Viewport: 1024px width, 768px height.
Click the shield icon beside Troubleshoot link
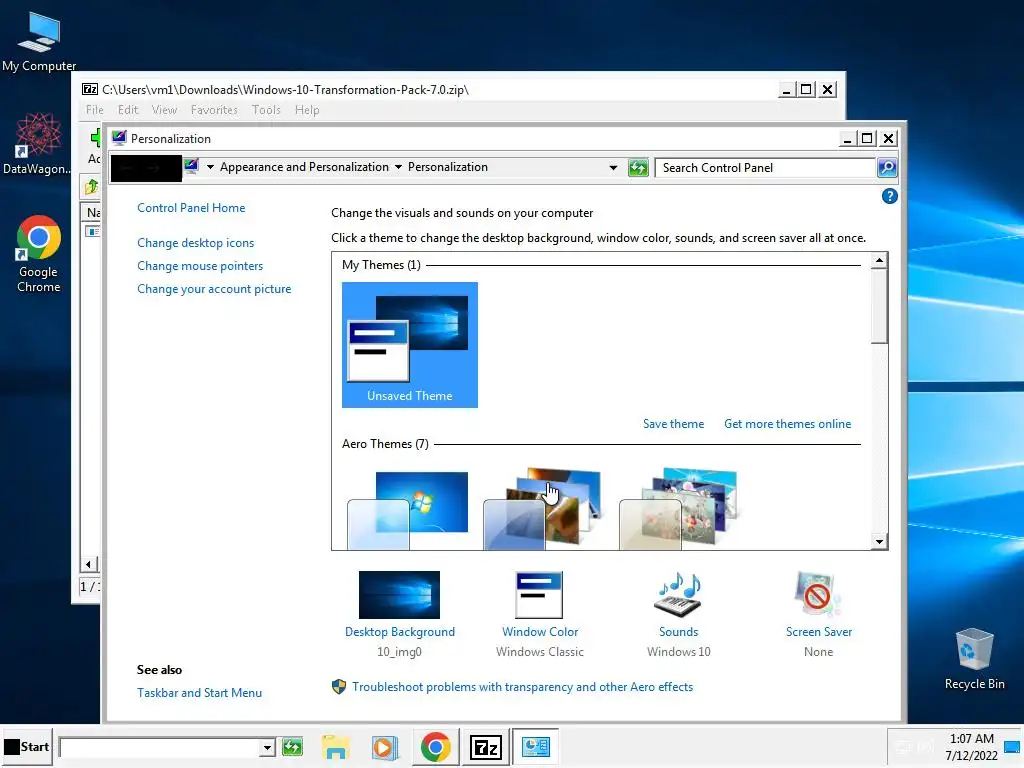(x=338, y=686)
